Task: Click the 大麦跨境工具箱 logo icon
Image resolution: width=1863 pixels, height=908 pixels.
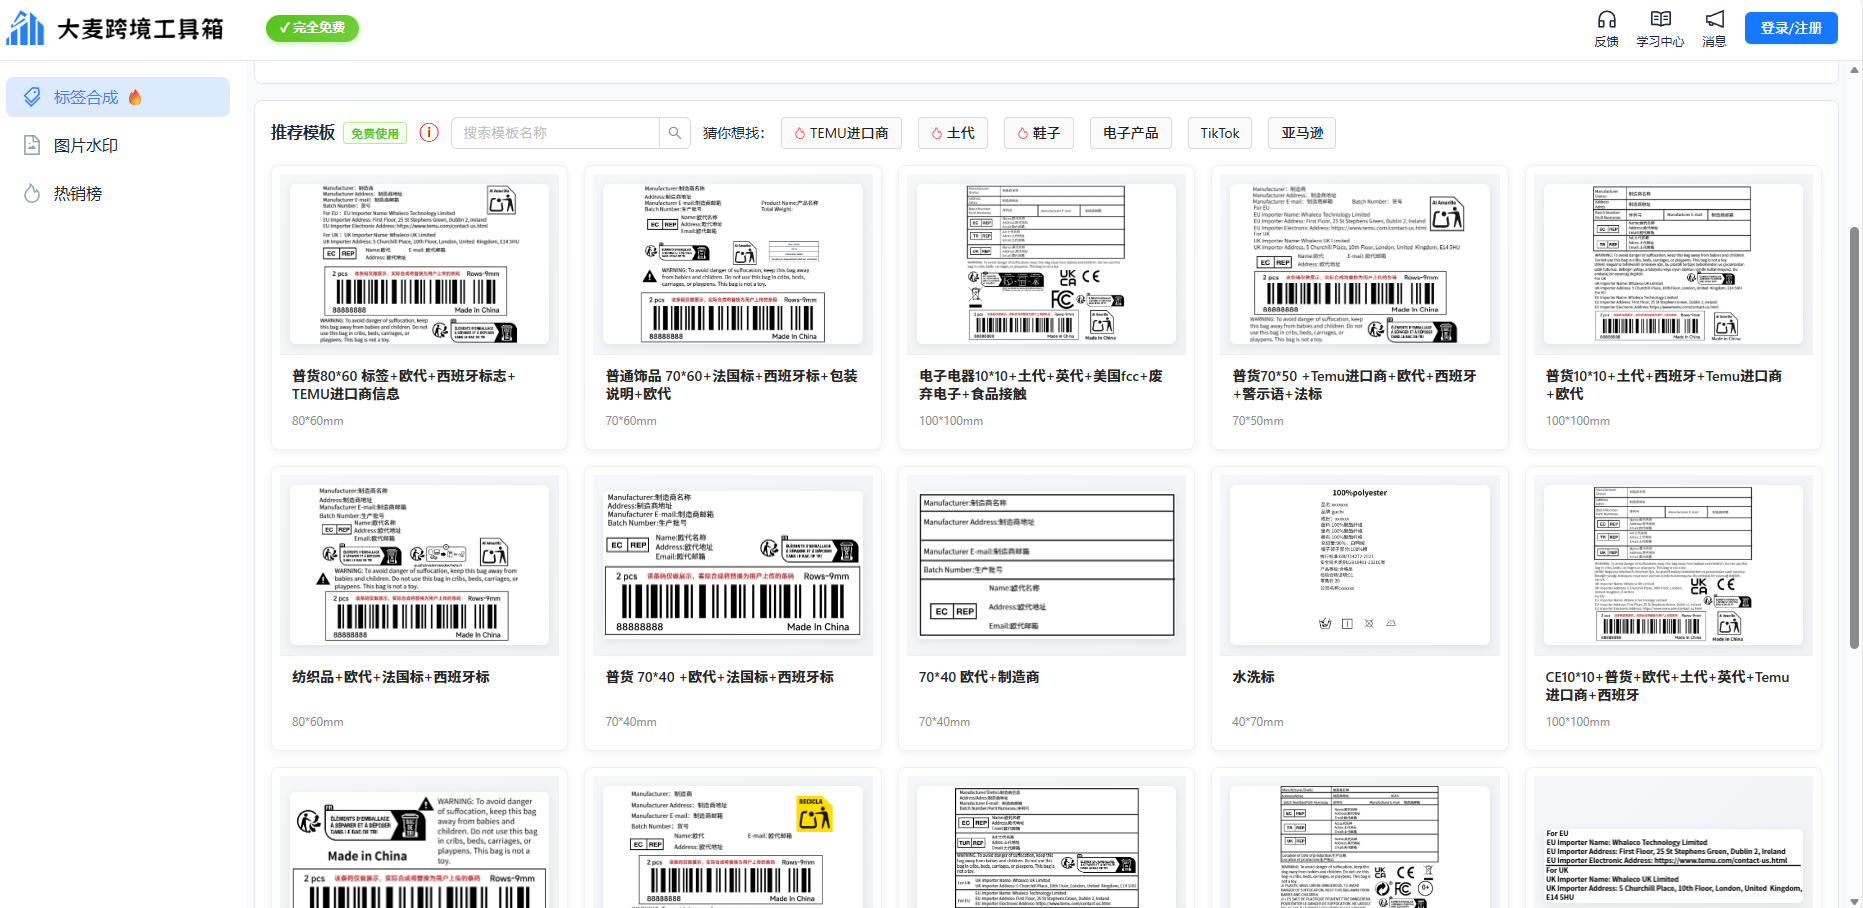Action: pos(26,28)
